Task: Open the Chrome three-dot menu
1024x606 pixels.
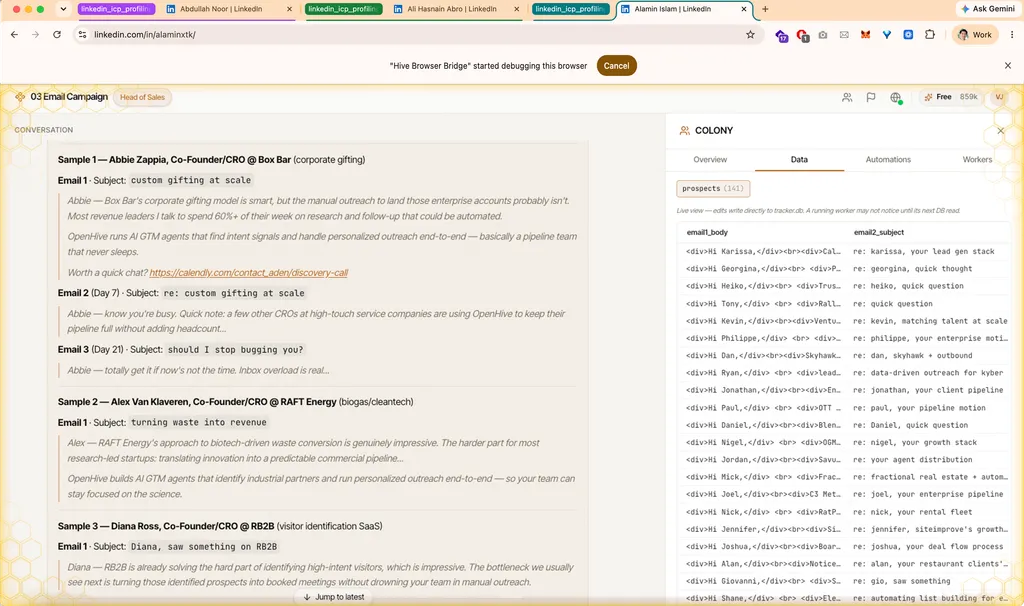Action: pos(1012,35)
